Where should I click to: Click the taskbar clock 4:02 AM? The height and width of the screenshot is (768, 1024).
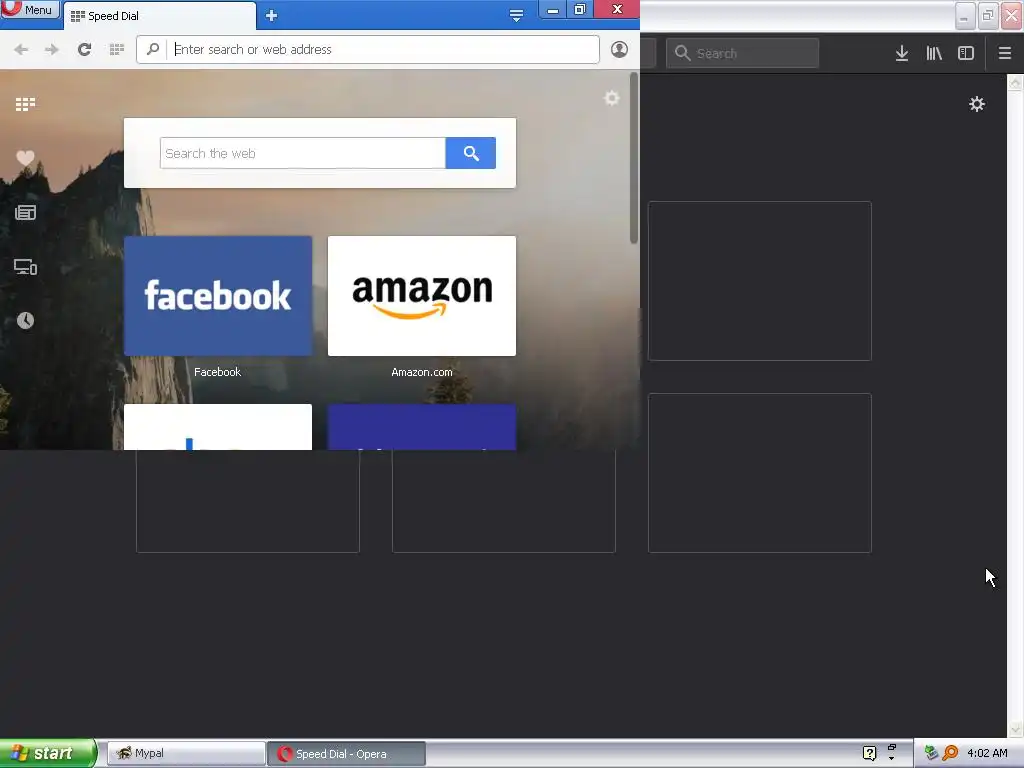tap(987, 753)
